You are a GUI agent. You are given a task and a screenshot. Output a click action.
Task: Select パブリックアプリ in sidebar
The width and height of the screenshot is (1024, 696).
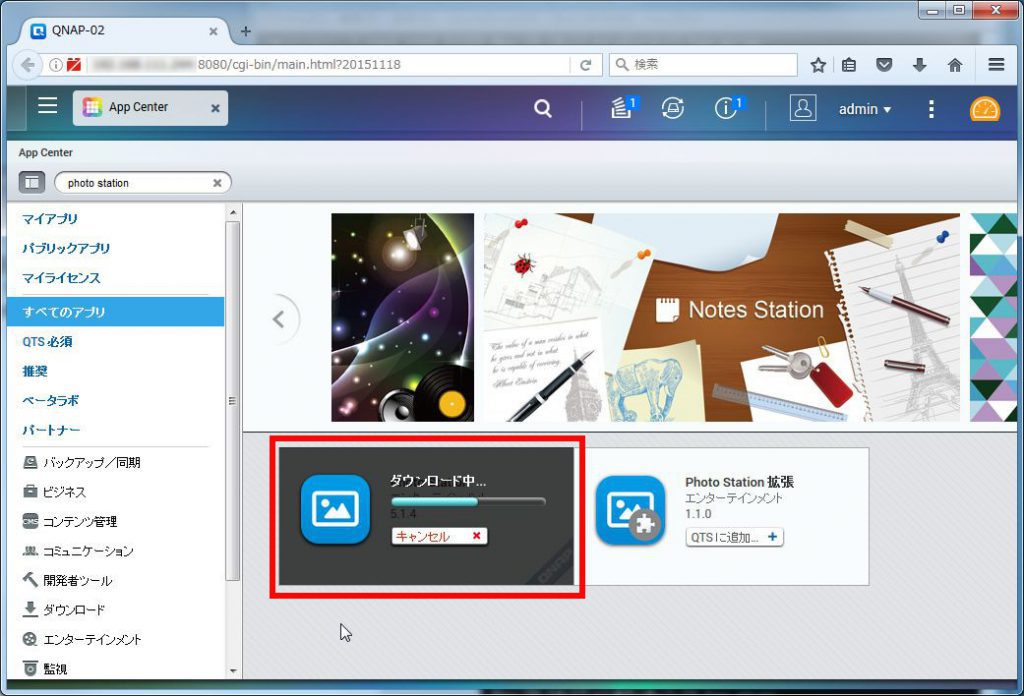point(66,248)
